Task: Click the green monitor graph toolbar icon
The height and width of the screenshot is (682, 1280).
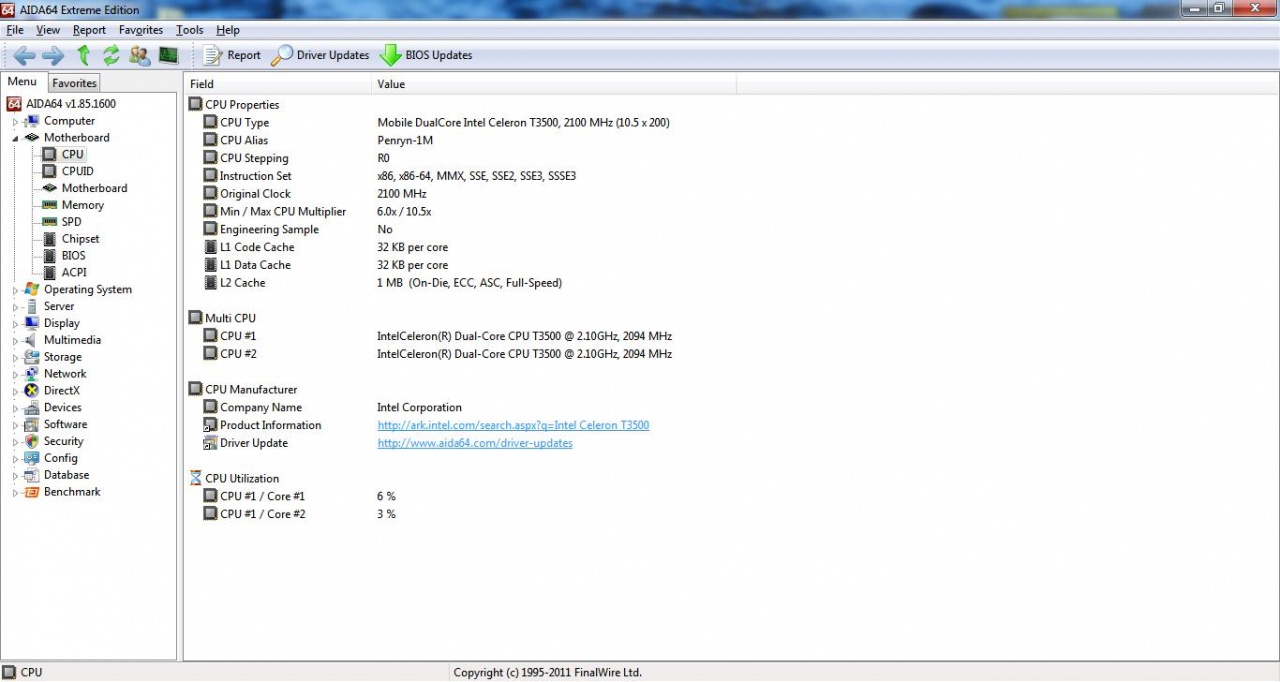Action: tap(168, 55)
